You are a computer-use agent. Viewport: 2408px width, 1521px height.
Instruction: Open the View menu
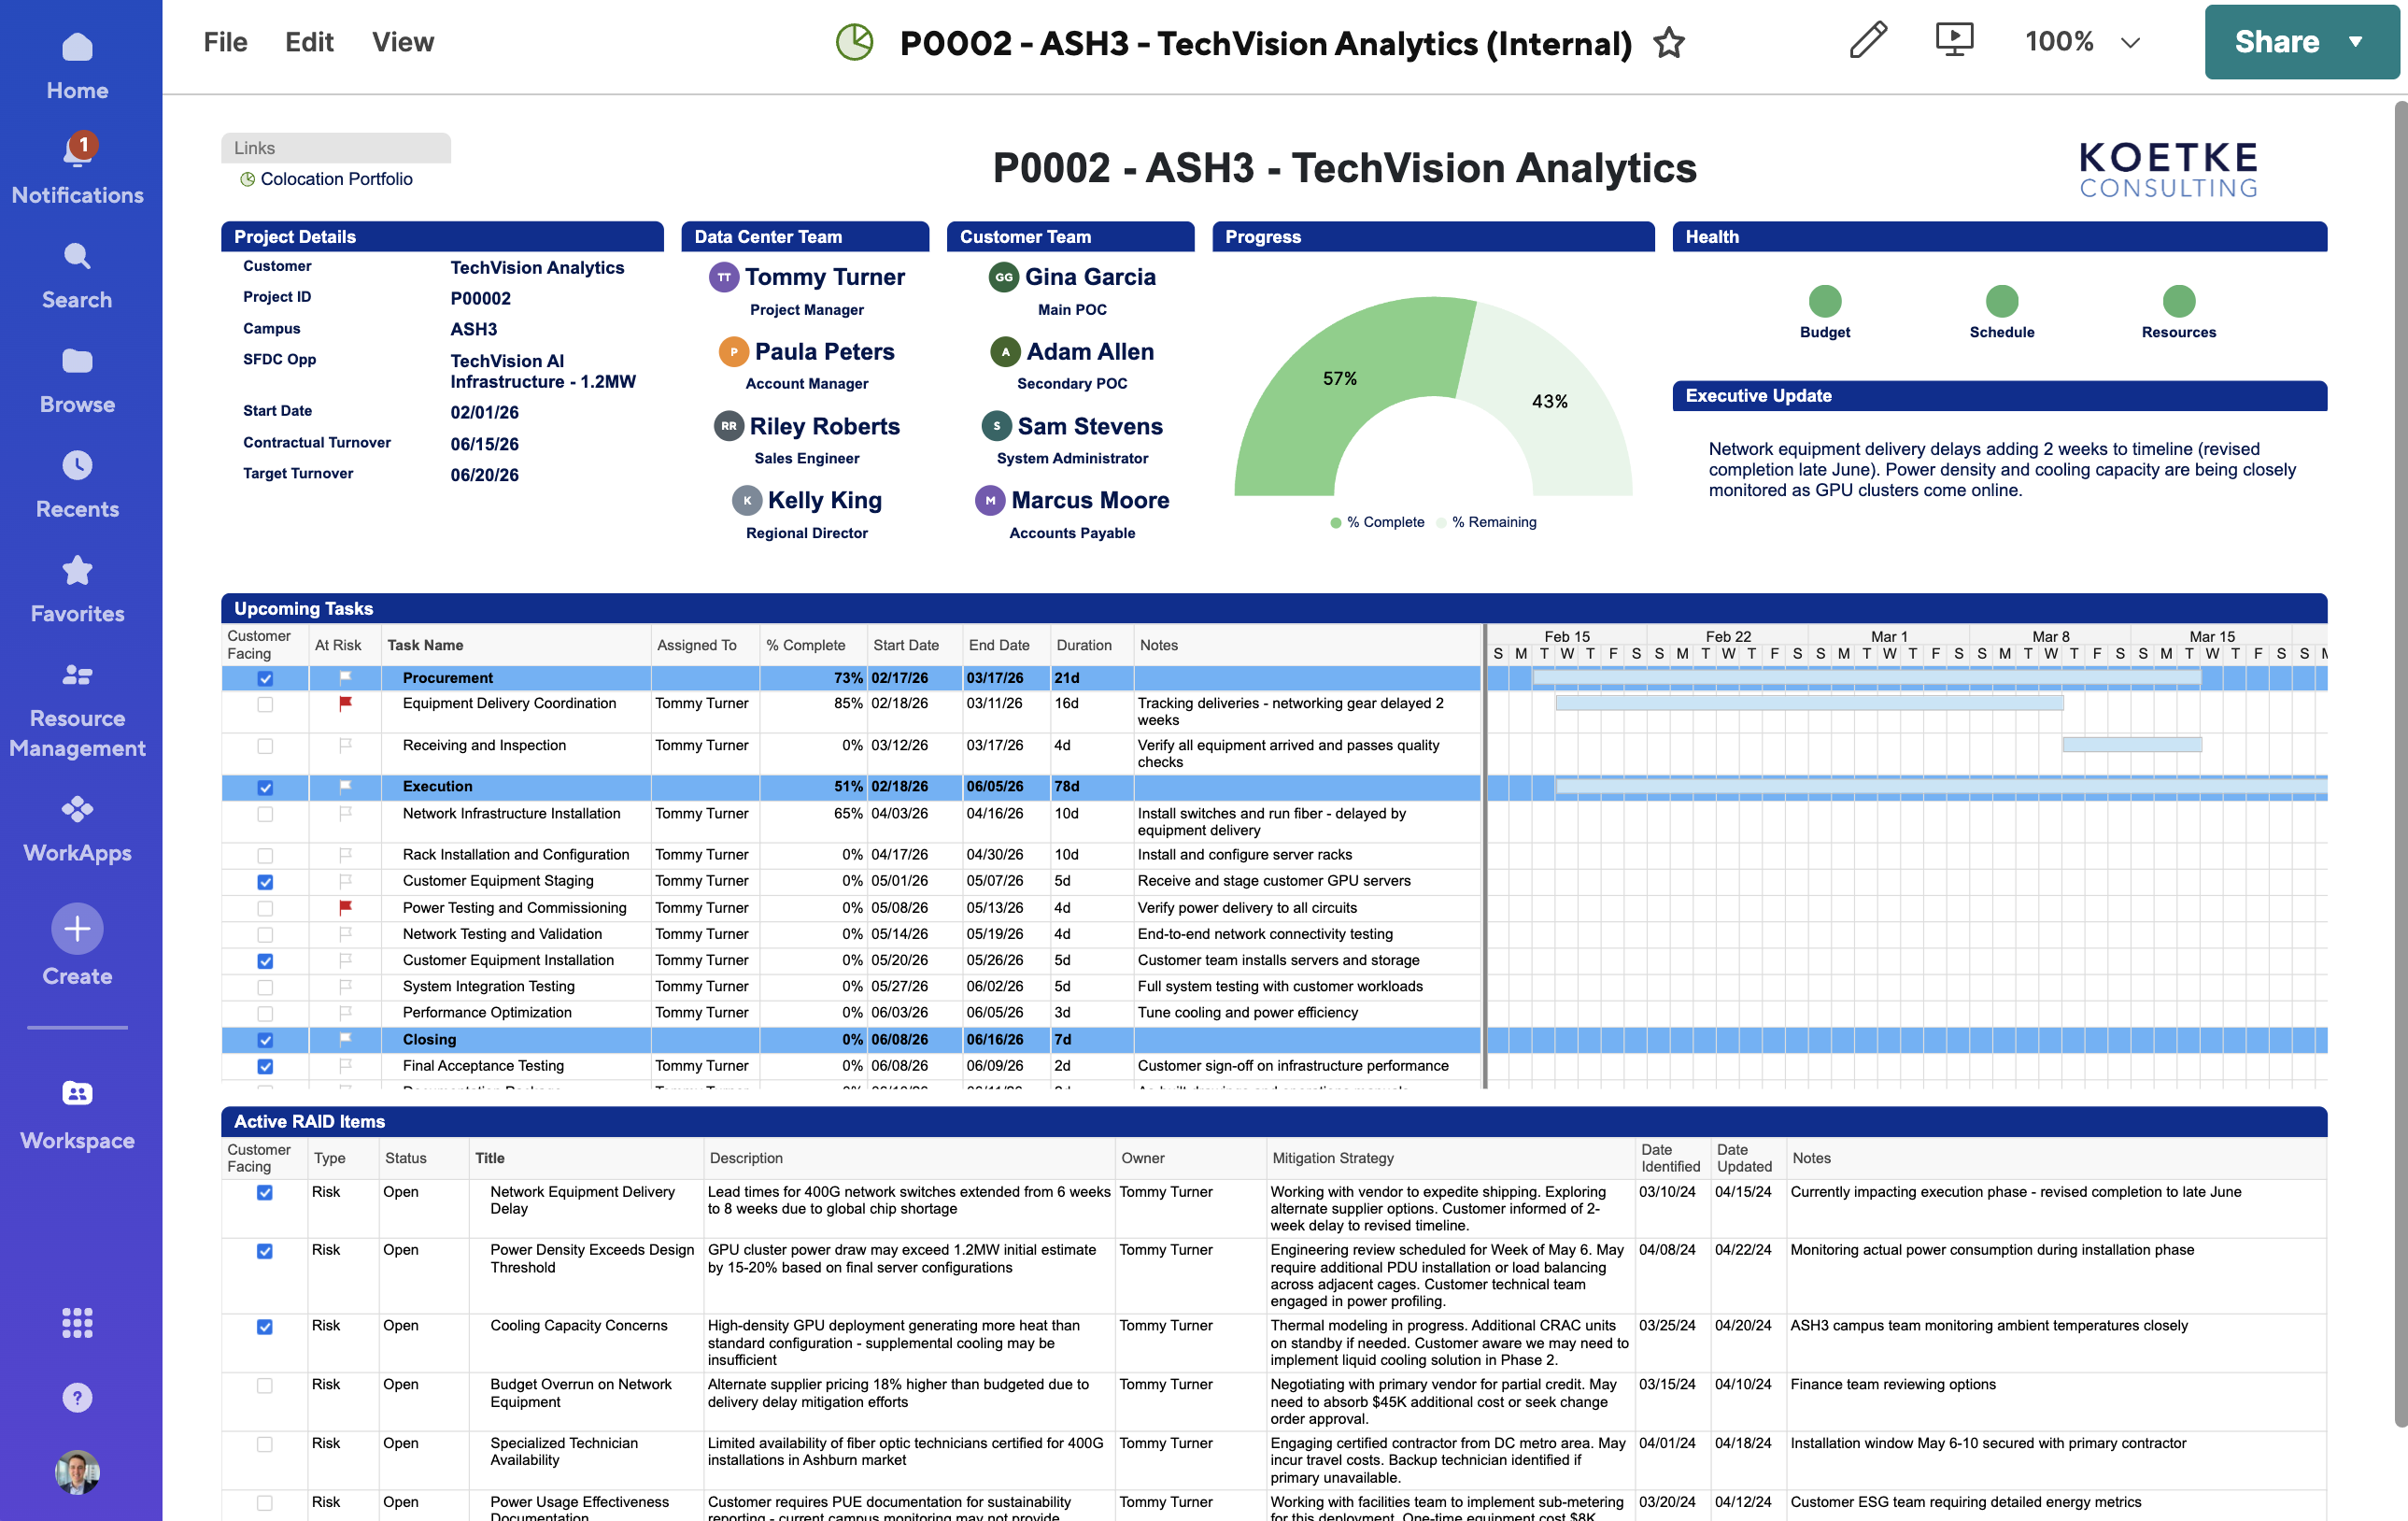pos(403,42)
